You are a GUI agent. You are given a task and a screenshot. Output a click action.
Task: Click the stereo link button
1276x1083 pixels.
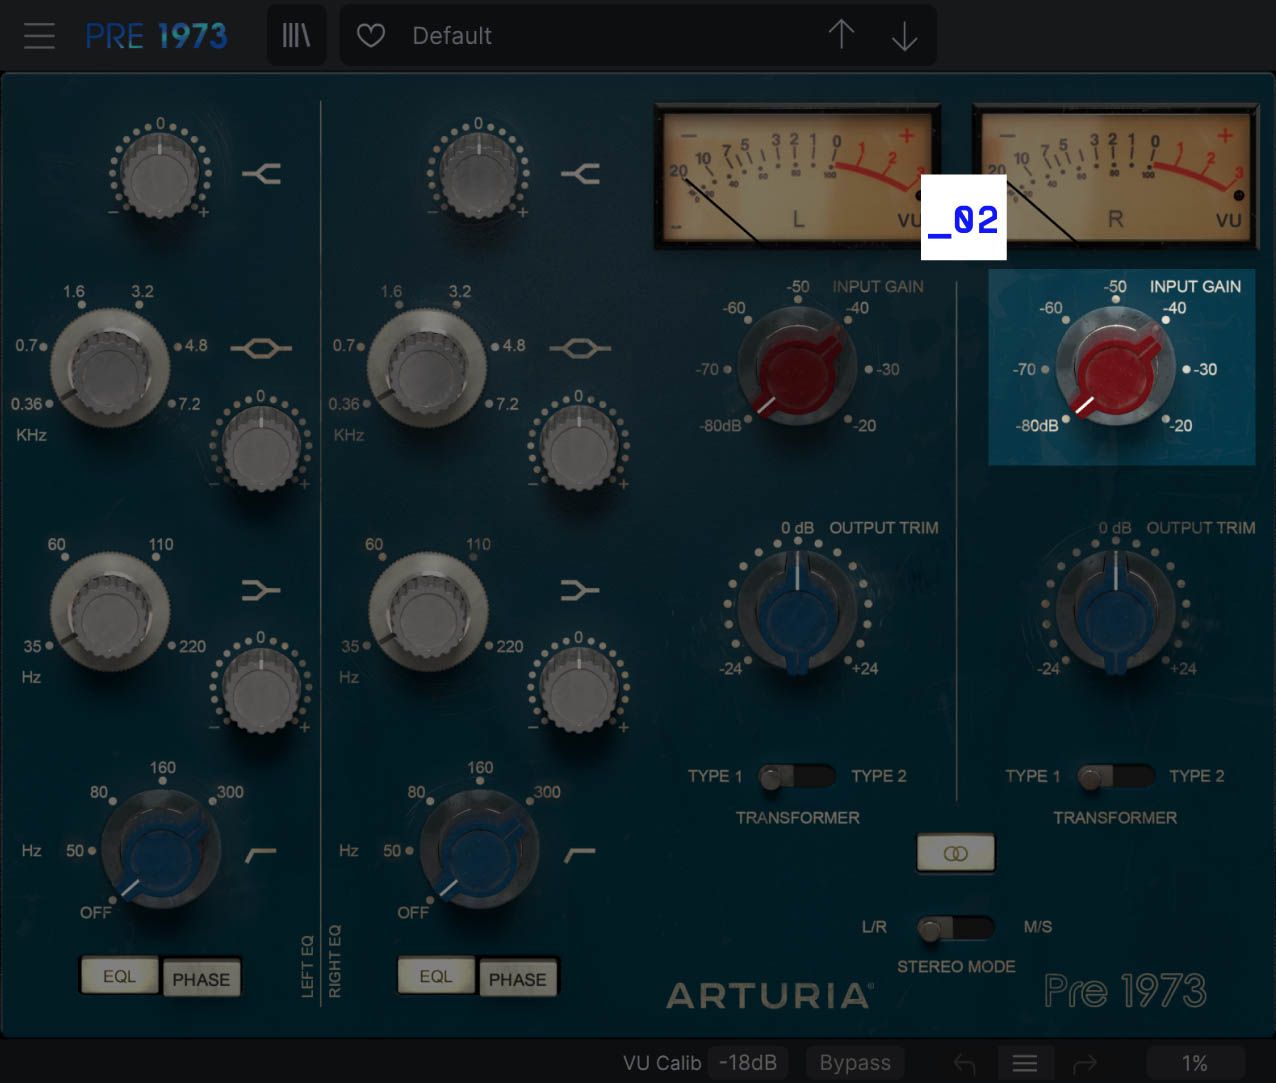coord(956,853)
